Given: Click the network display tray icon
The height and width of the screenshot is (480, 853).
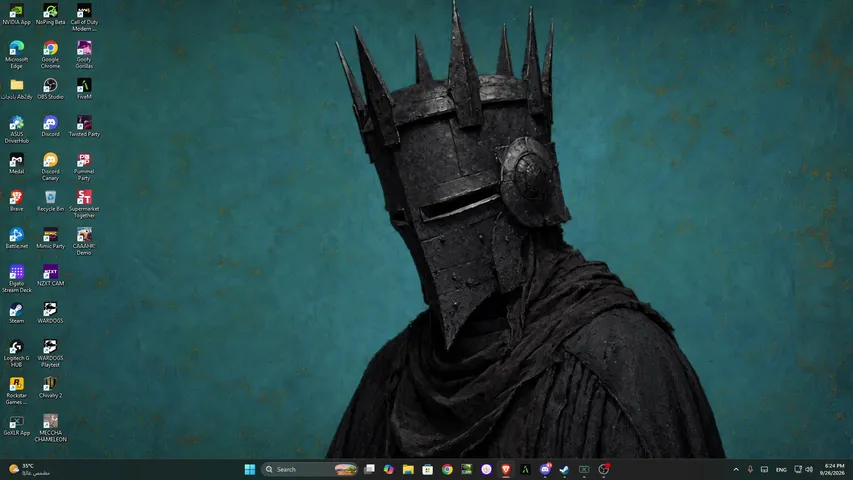Looking at the screenshot, I should point(798,469).
